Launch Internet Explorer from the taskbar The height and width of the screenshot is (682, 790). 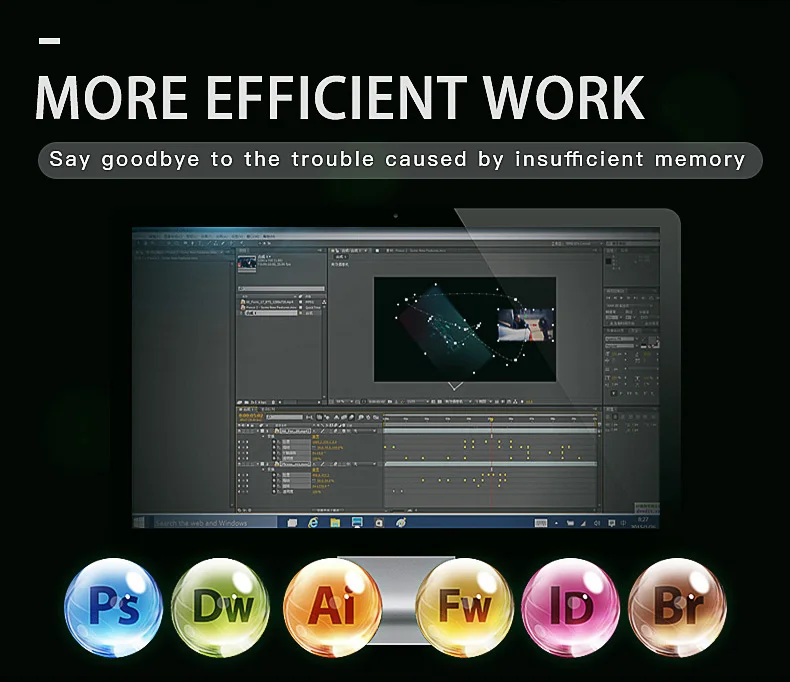point(313,523)
